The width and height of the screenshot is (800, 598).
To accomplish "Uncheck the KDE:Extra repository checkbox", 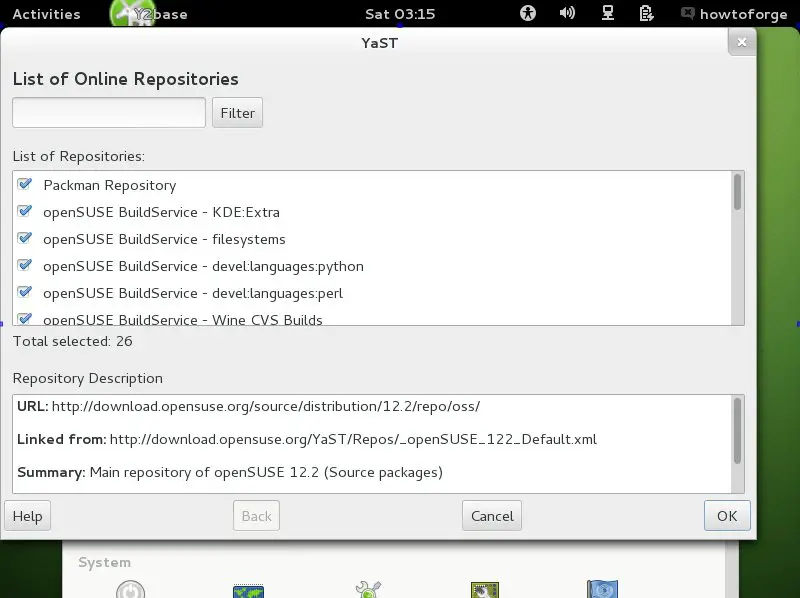I will tap(24, 211).
